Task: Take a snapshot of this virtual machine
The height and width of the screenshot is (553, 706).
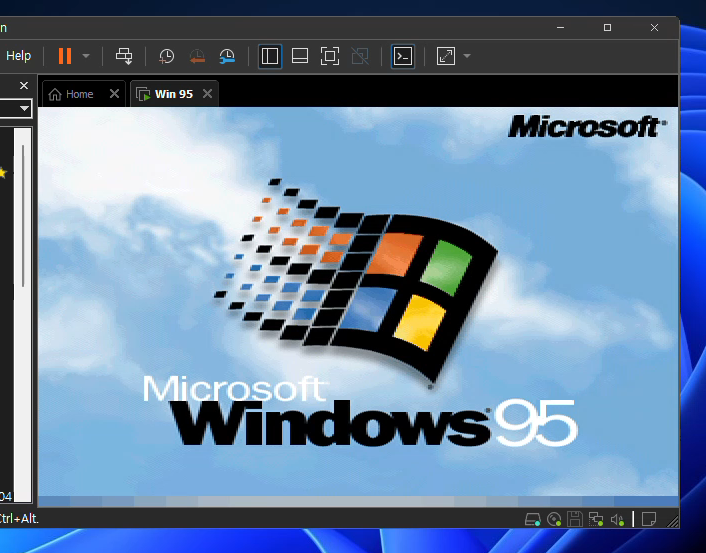Action: (167, 56)
